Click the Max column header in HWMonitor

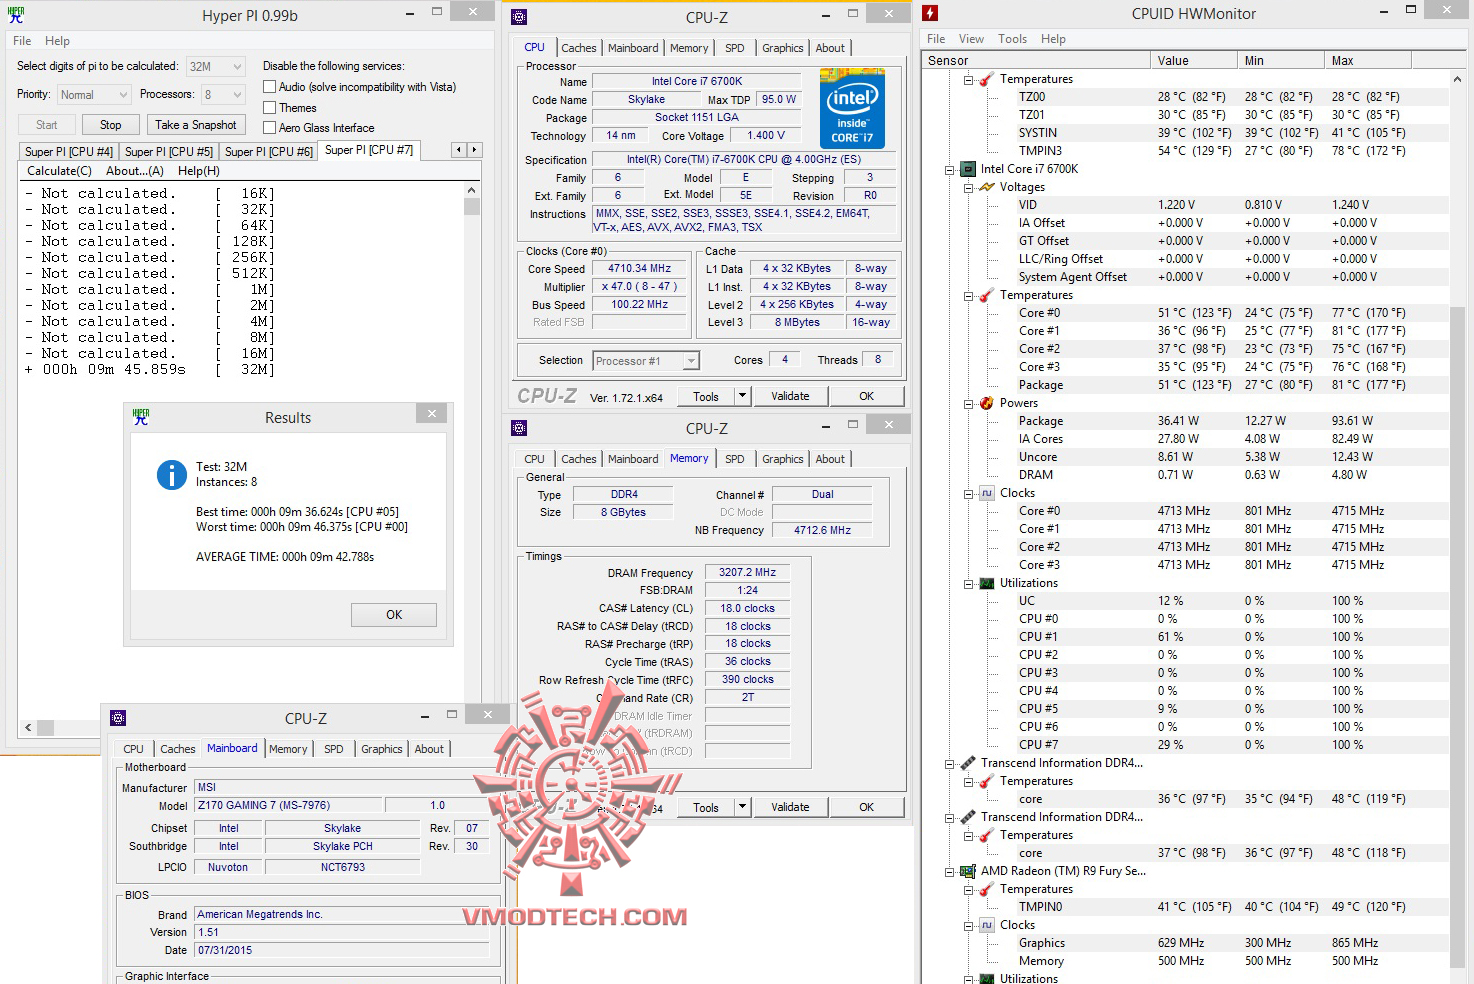tap(1367, 60)
